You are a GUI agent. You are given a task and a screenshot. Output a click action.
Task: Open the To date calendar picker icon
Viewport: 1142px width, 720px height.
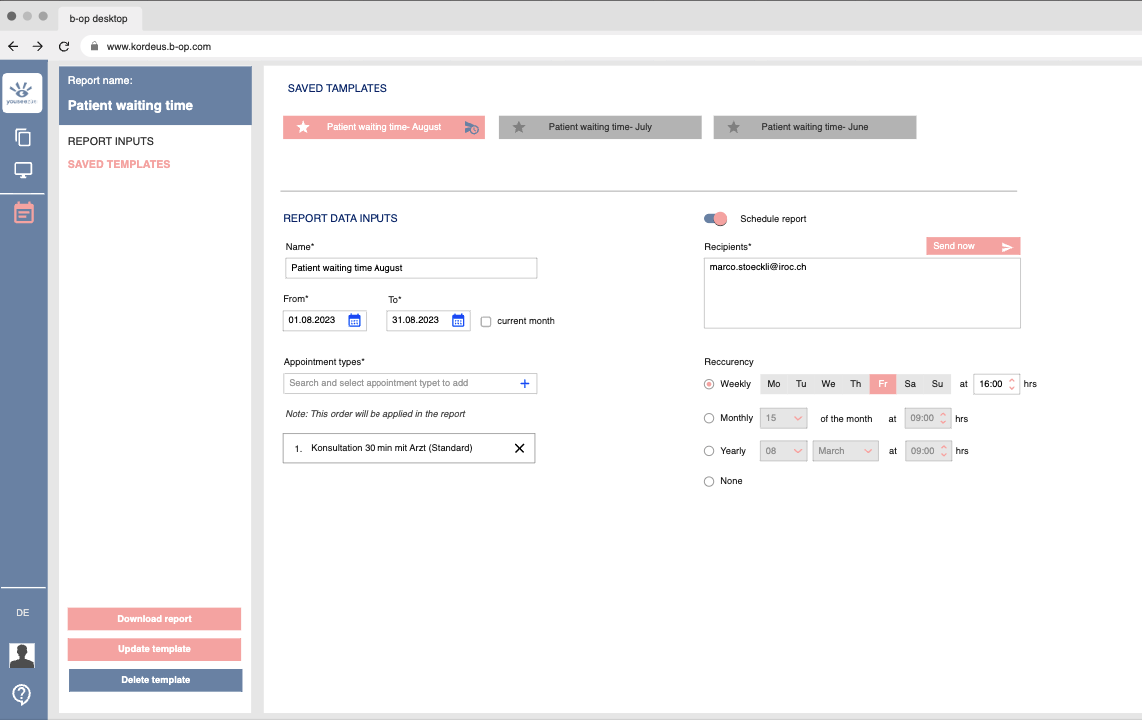coord(458,321)
